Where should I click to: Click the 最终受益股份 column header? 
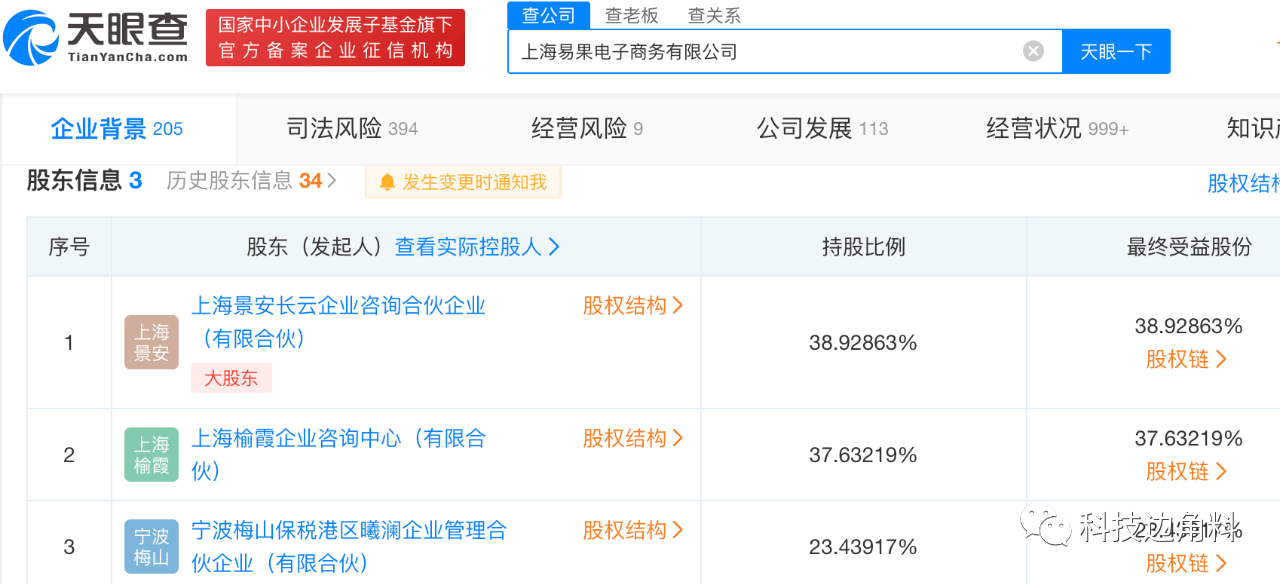1189,247
